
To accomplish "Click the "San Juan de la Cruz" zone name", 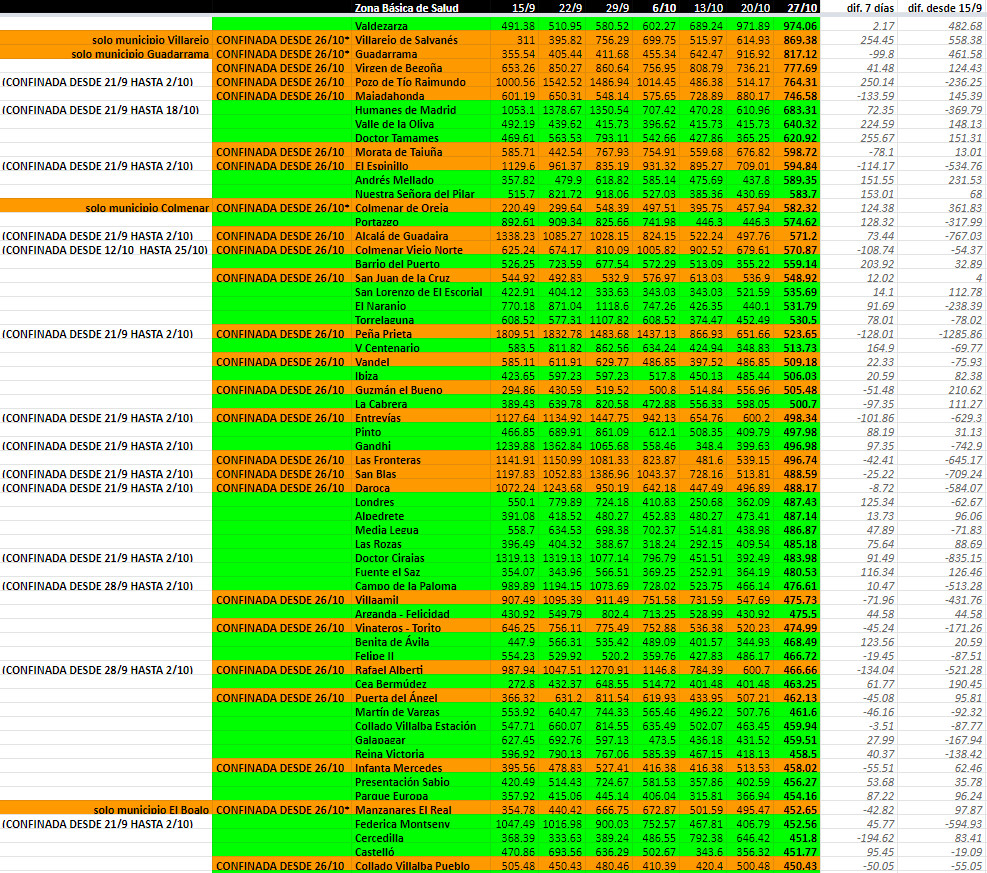I will point(402,278).
